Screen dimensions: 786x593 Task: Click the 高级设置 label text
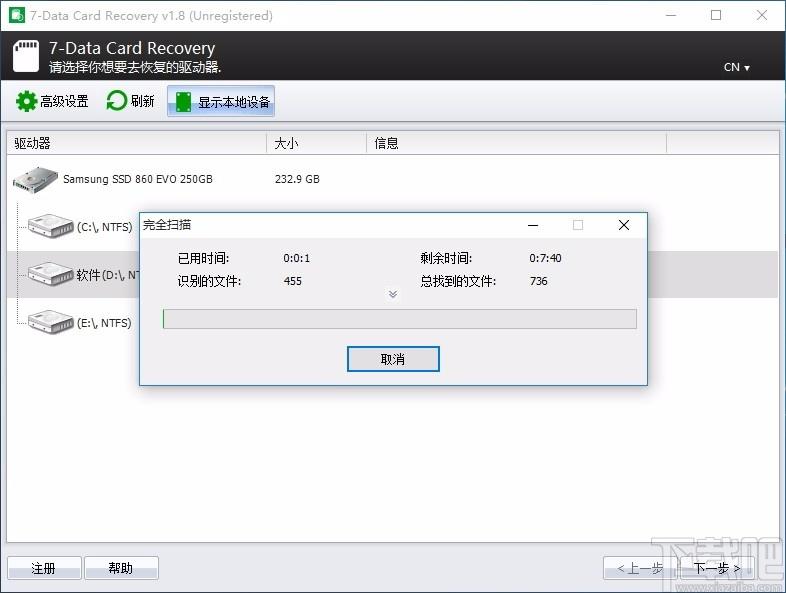tap(65, 102)
